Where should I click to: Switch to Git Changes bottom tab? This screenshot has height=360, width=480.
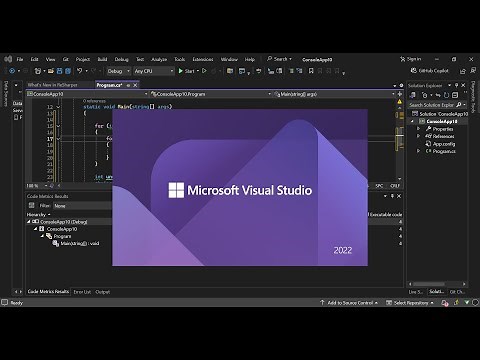(457, 292)
